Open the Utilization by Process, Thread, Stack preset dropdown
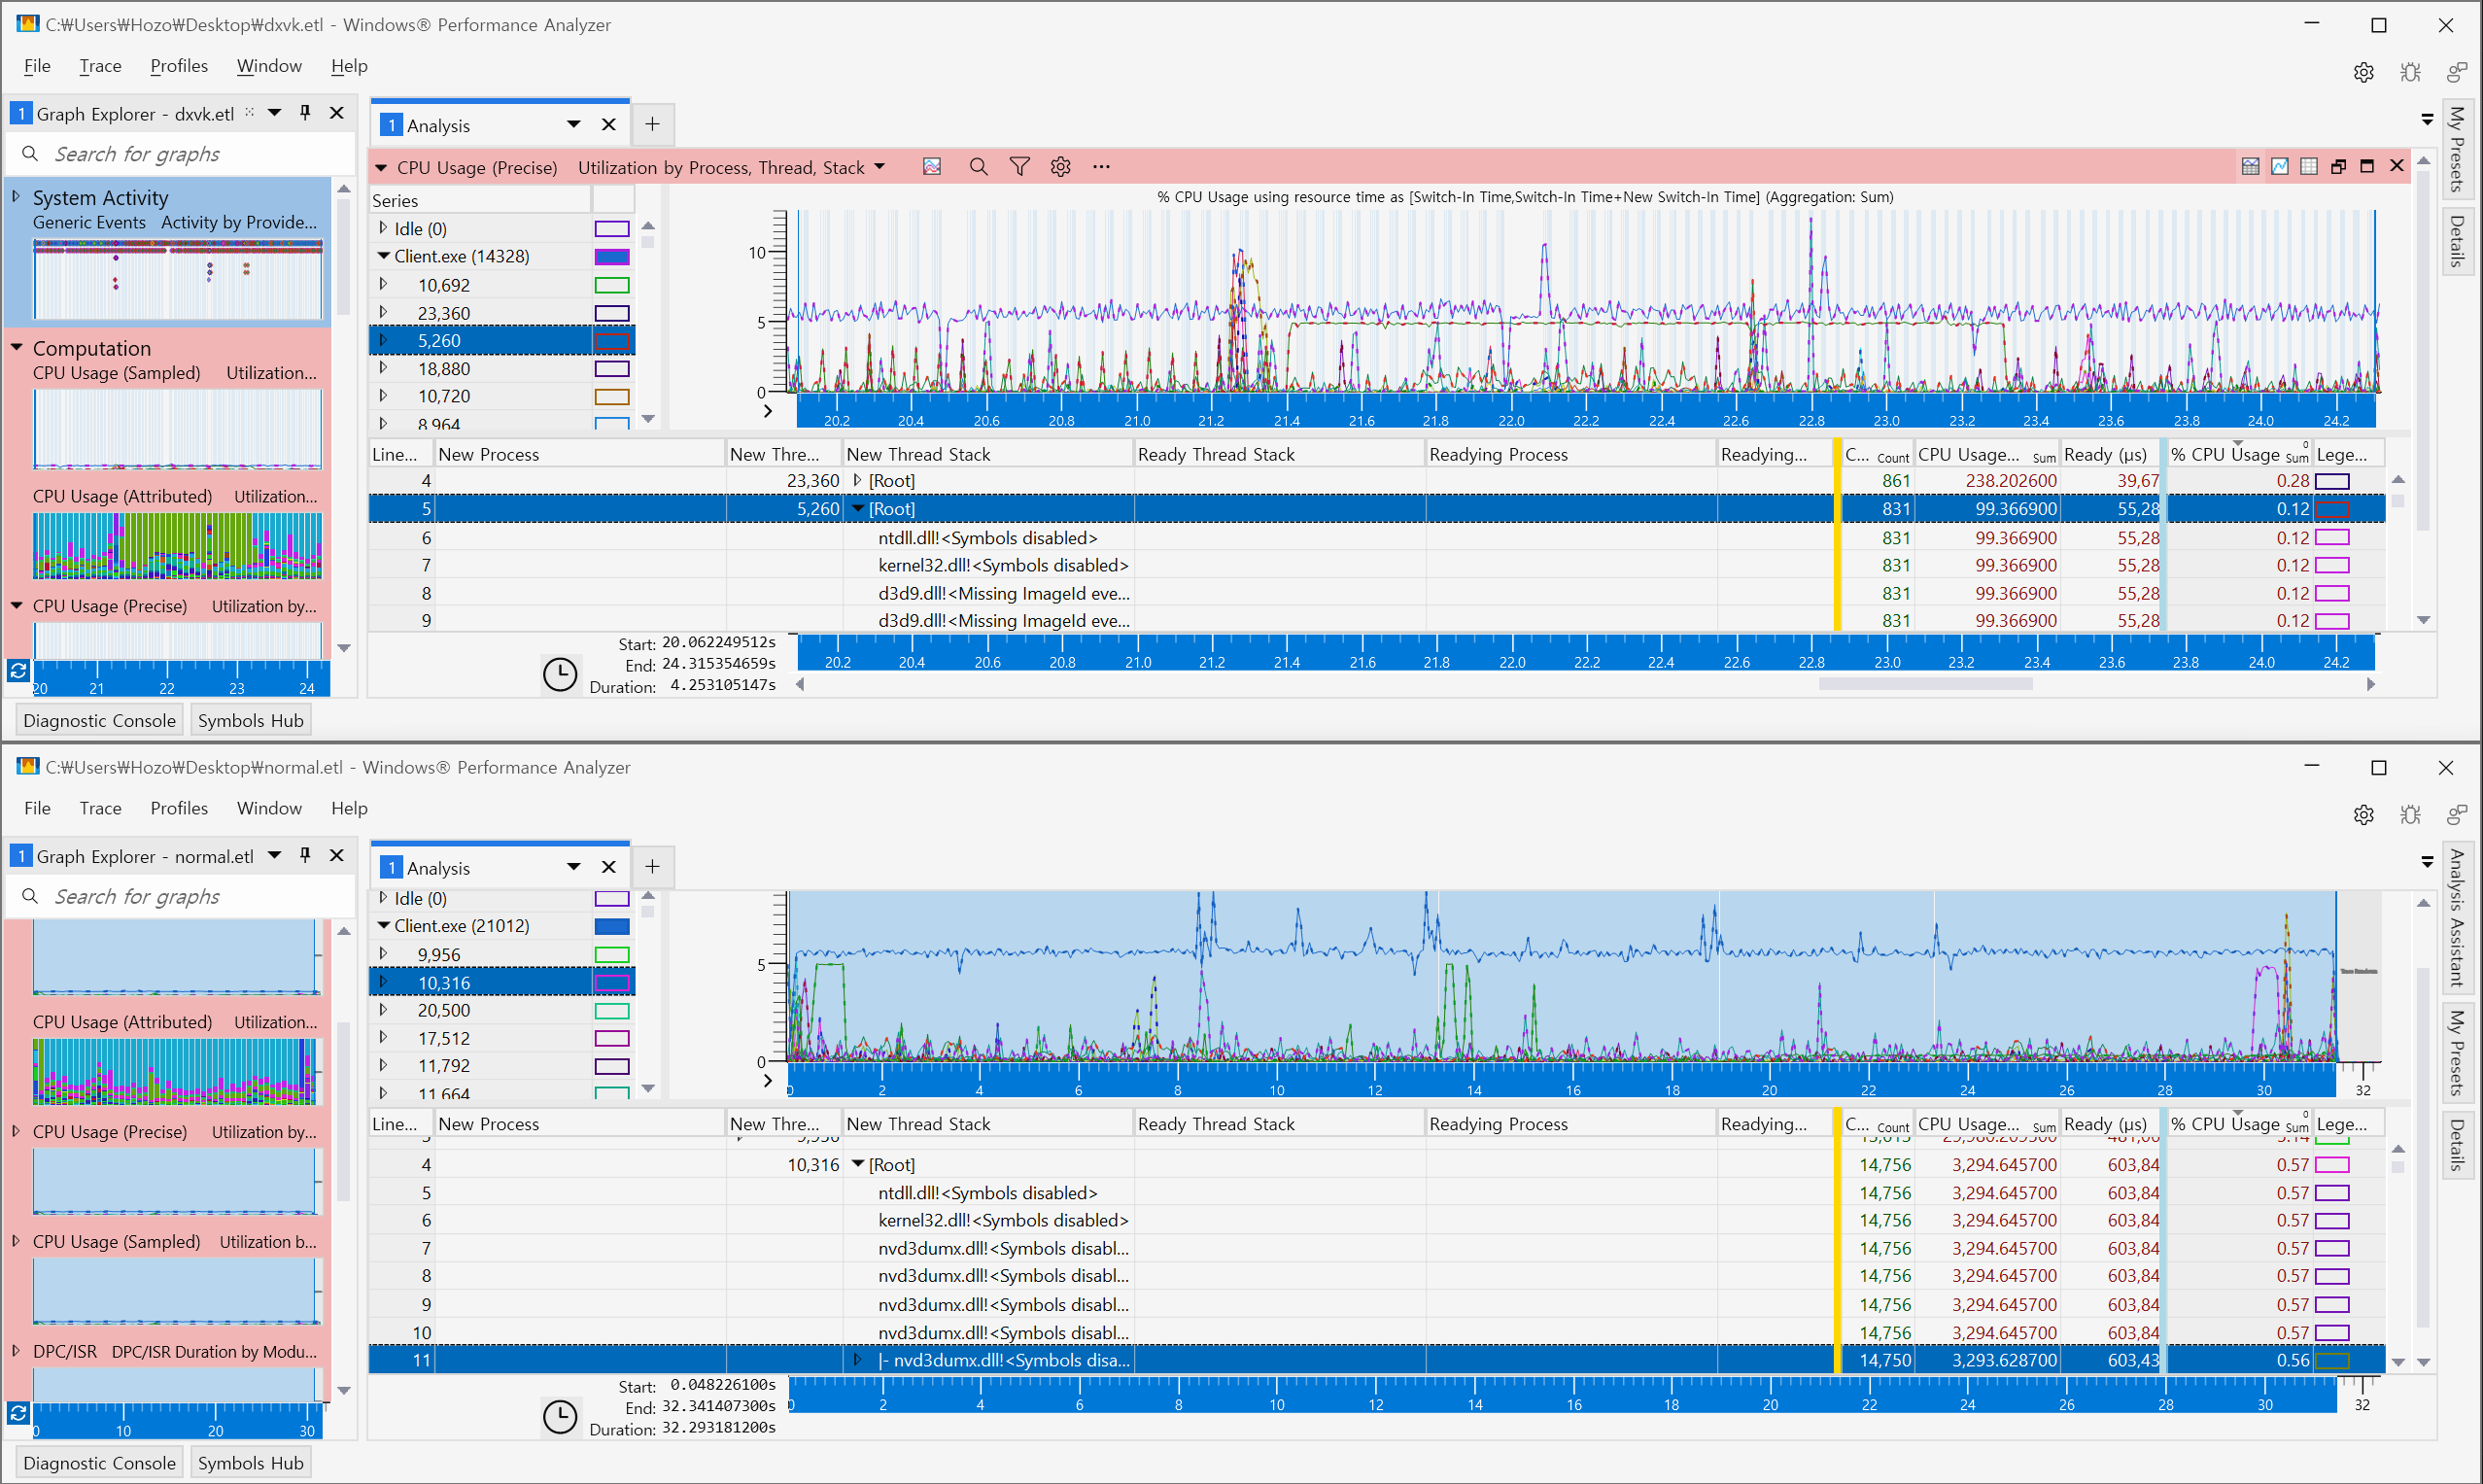Viewport: 2483px width, 1484px height. click(879, 167)
